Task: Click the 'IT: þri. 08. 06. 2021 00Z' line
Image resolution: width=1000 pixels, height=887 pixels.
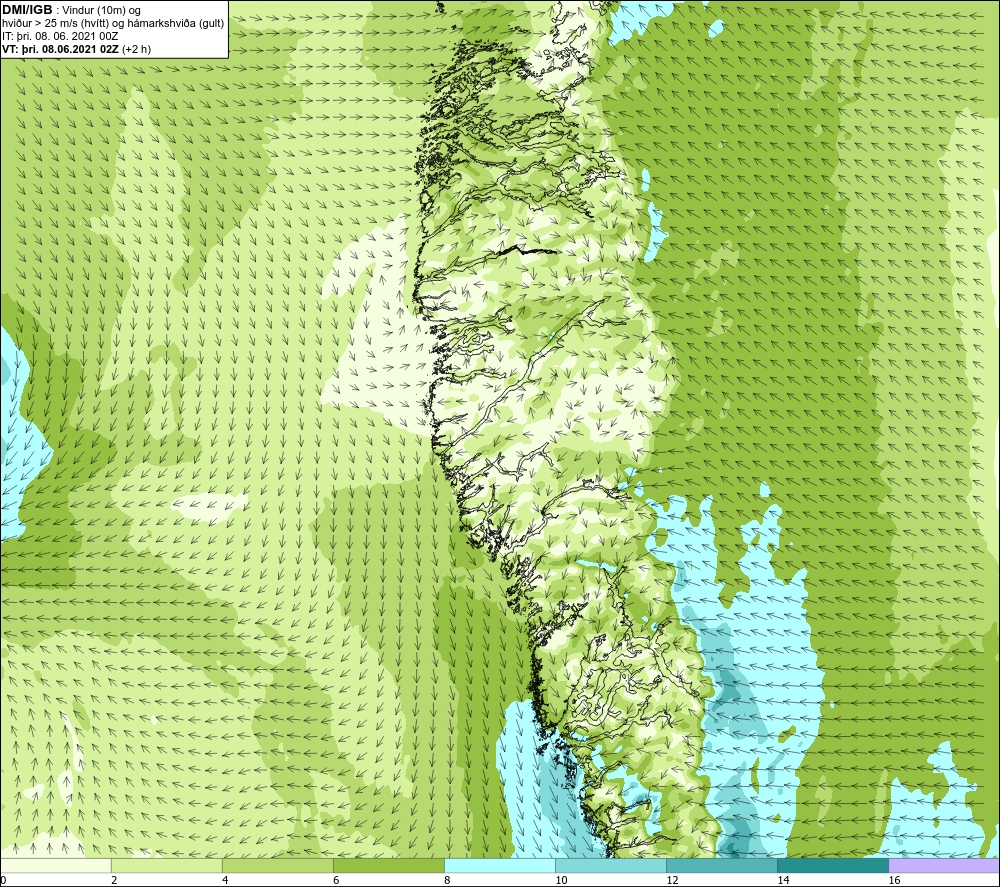Action: (x=60, y=36)
